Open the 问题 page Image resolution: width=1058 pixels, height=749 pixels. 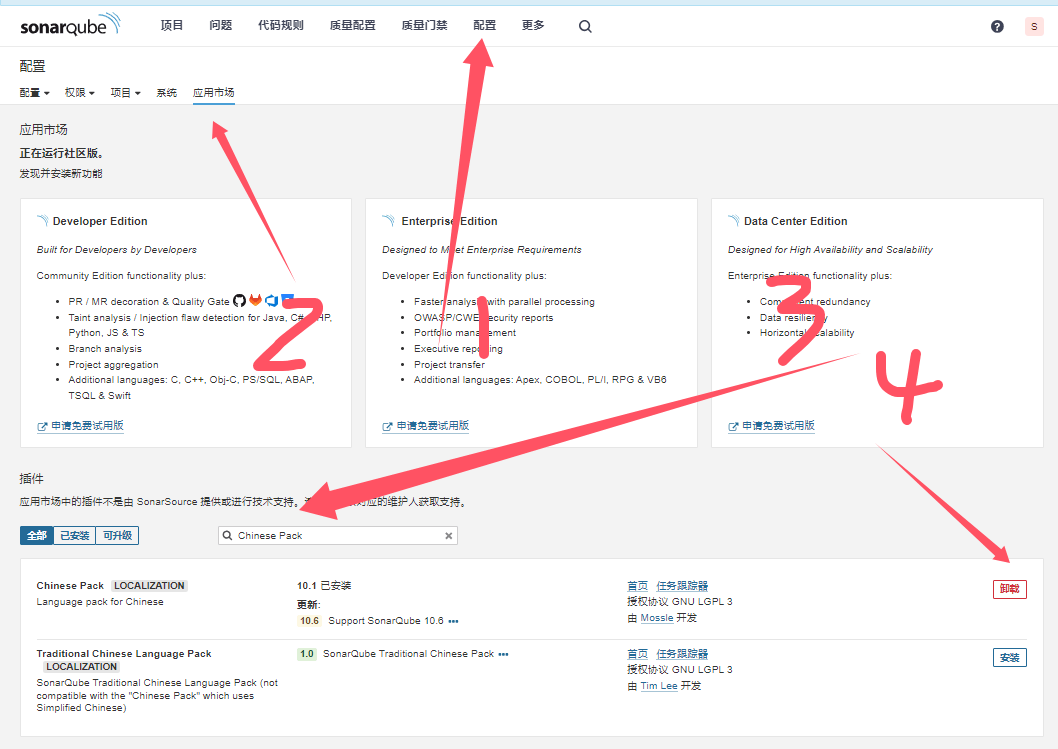[x=221, y=26]
